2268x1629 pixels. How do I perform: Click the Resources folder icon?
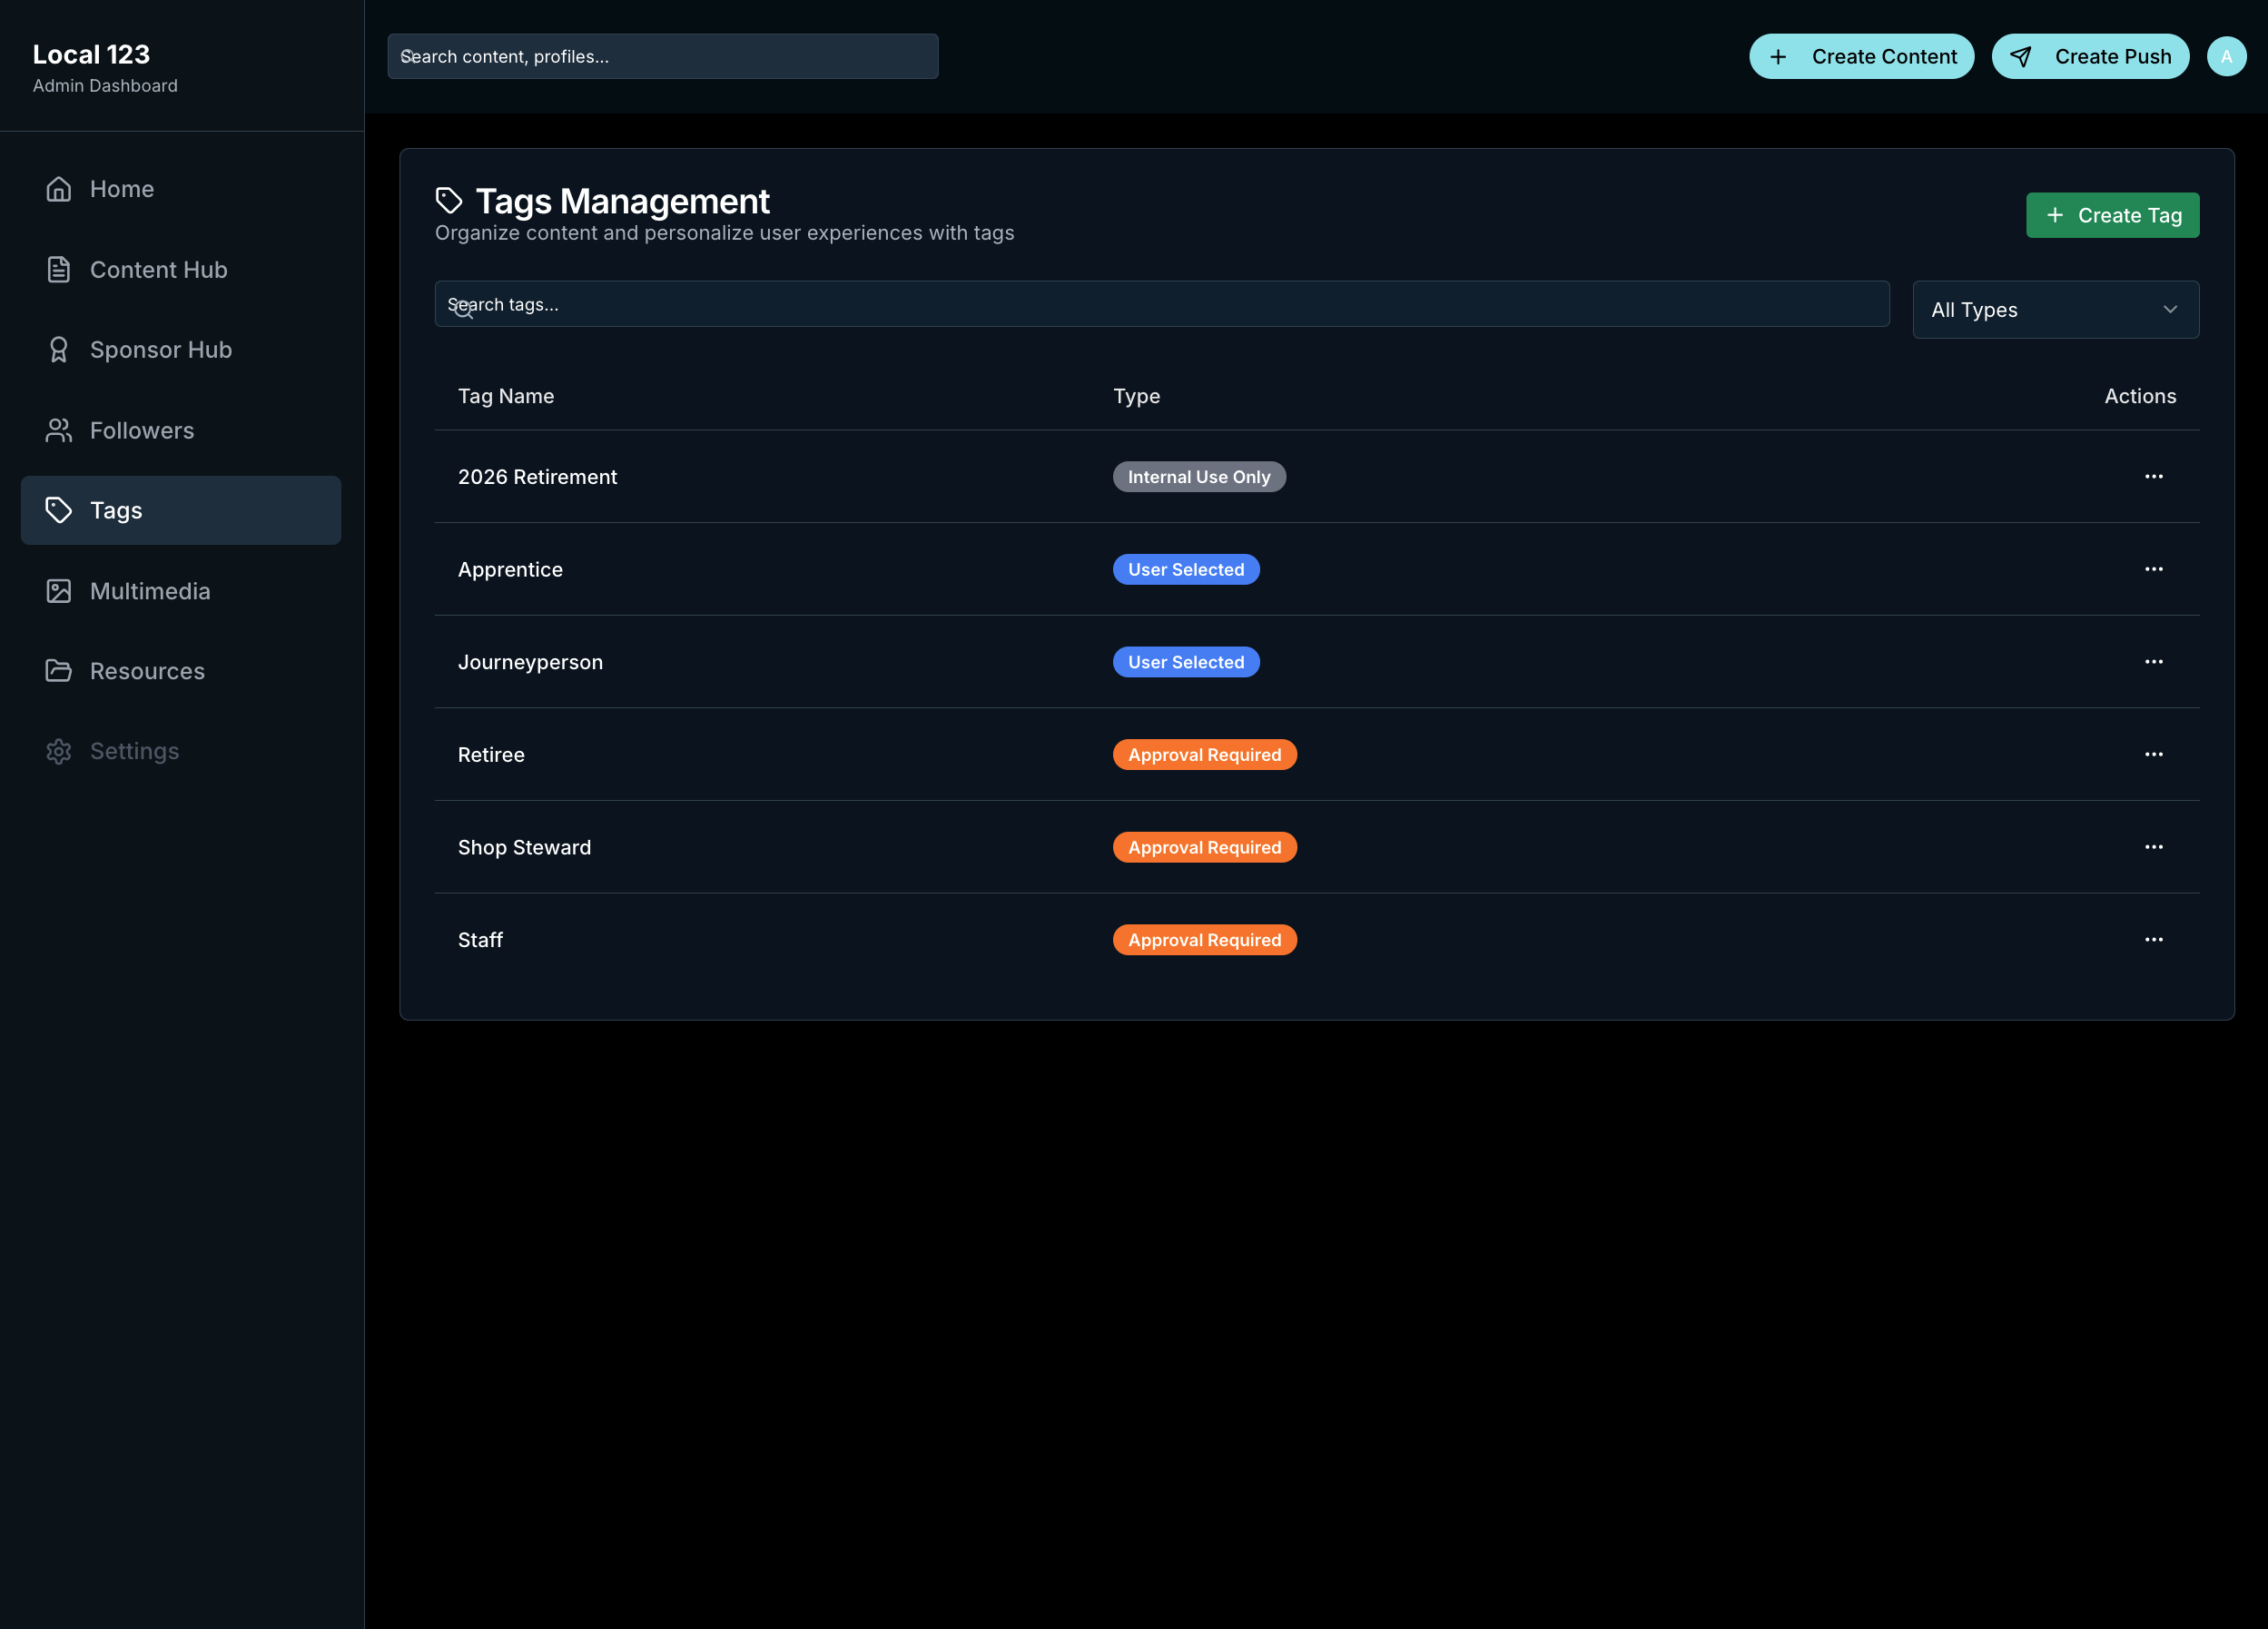tap(58, 671)
